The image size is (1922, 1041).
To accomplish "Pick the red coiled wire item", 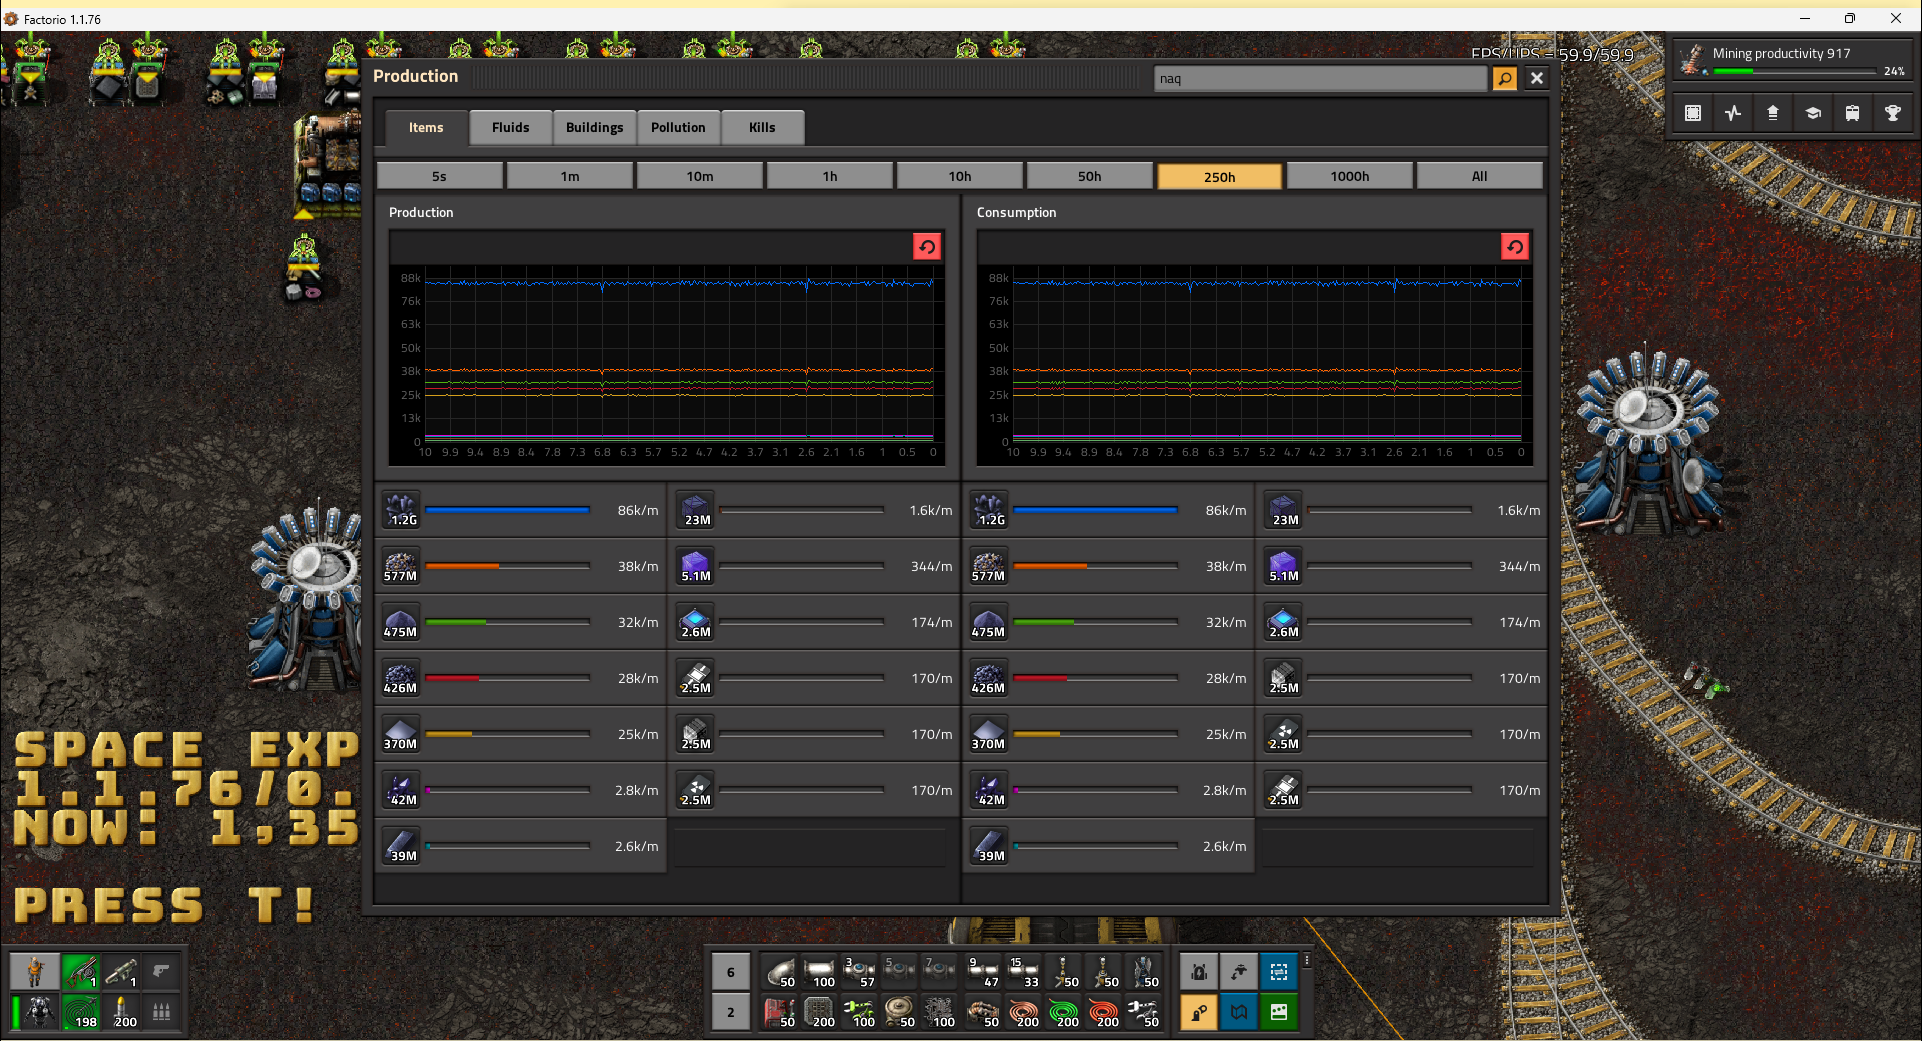I will (1103, 1012).
